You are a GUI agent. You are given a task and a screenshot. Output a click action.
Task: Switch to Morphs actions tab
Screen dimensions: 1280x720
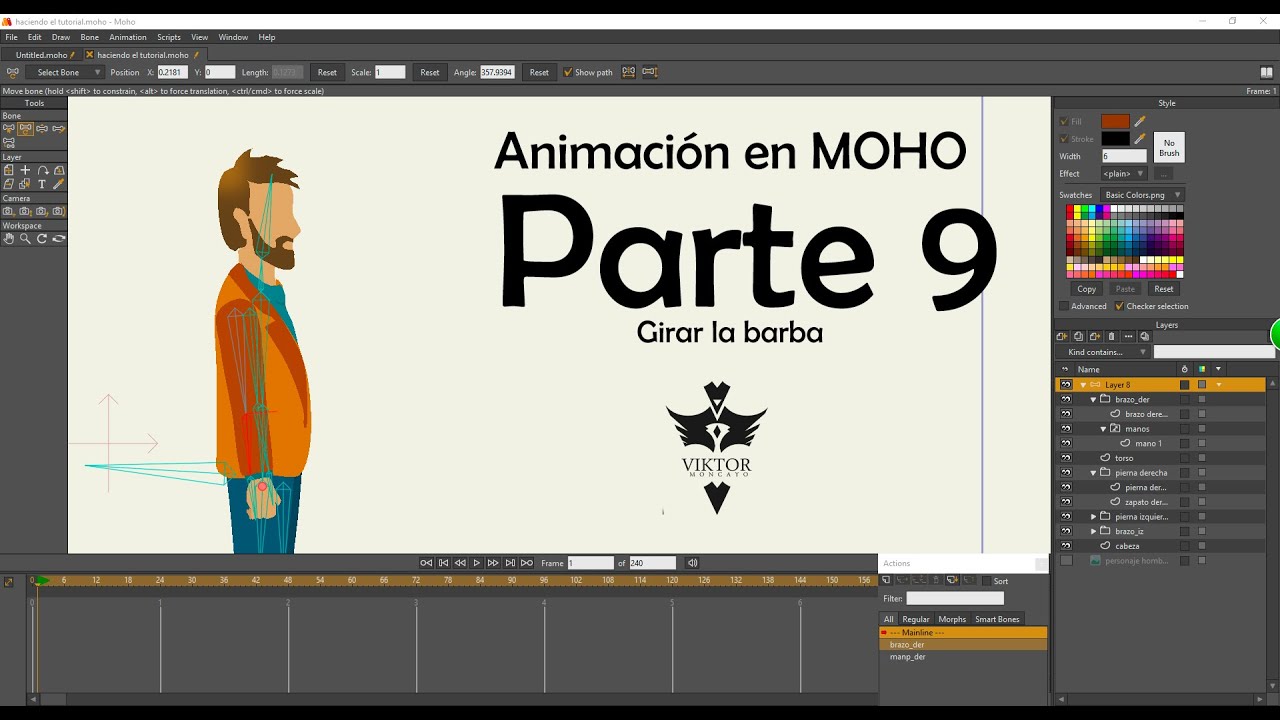[x=952, y=619]
